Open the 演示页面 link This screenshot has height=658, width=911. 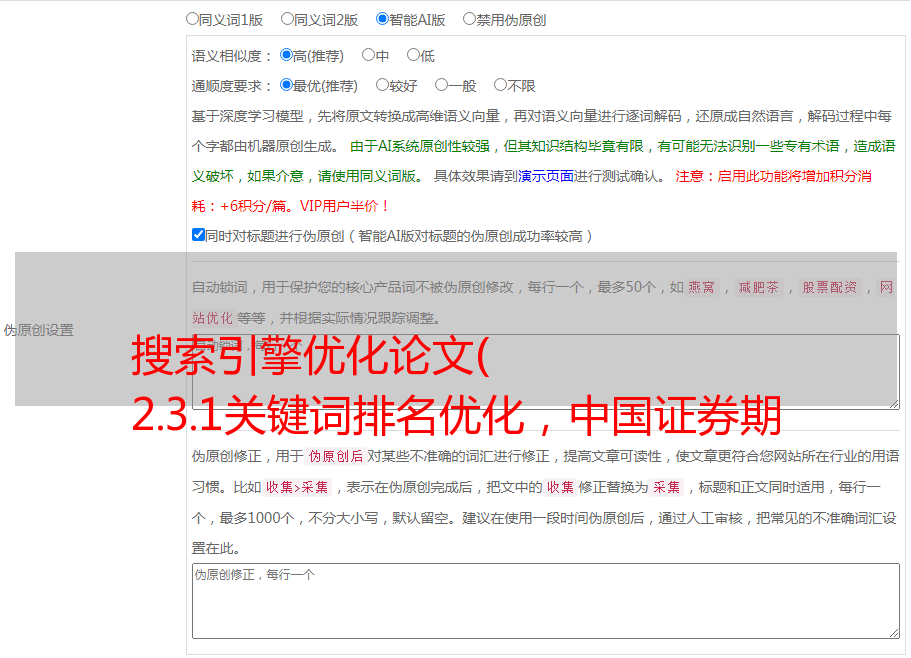pyautogui.click(x=546, y=176)
